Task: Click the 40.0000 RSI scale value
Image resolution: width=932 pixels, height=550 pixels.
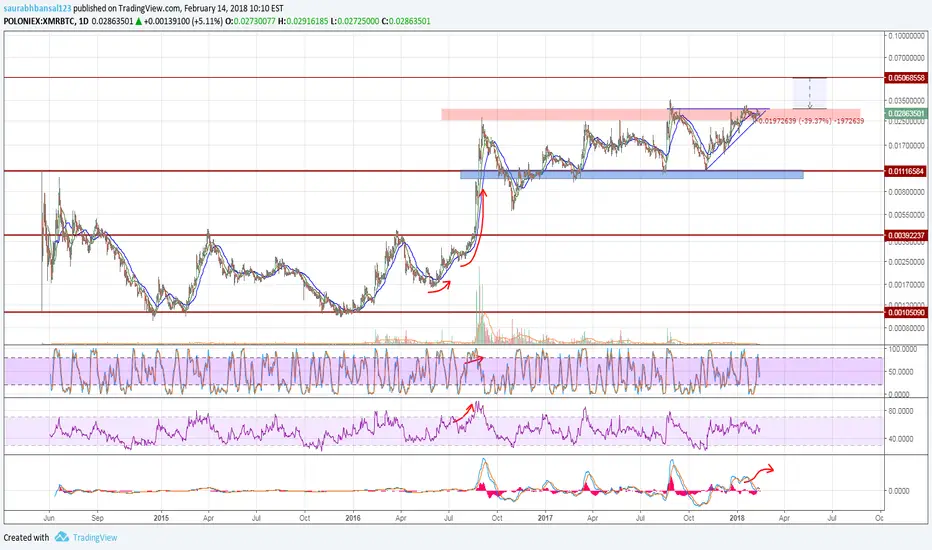Action: [901, 439]
